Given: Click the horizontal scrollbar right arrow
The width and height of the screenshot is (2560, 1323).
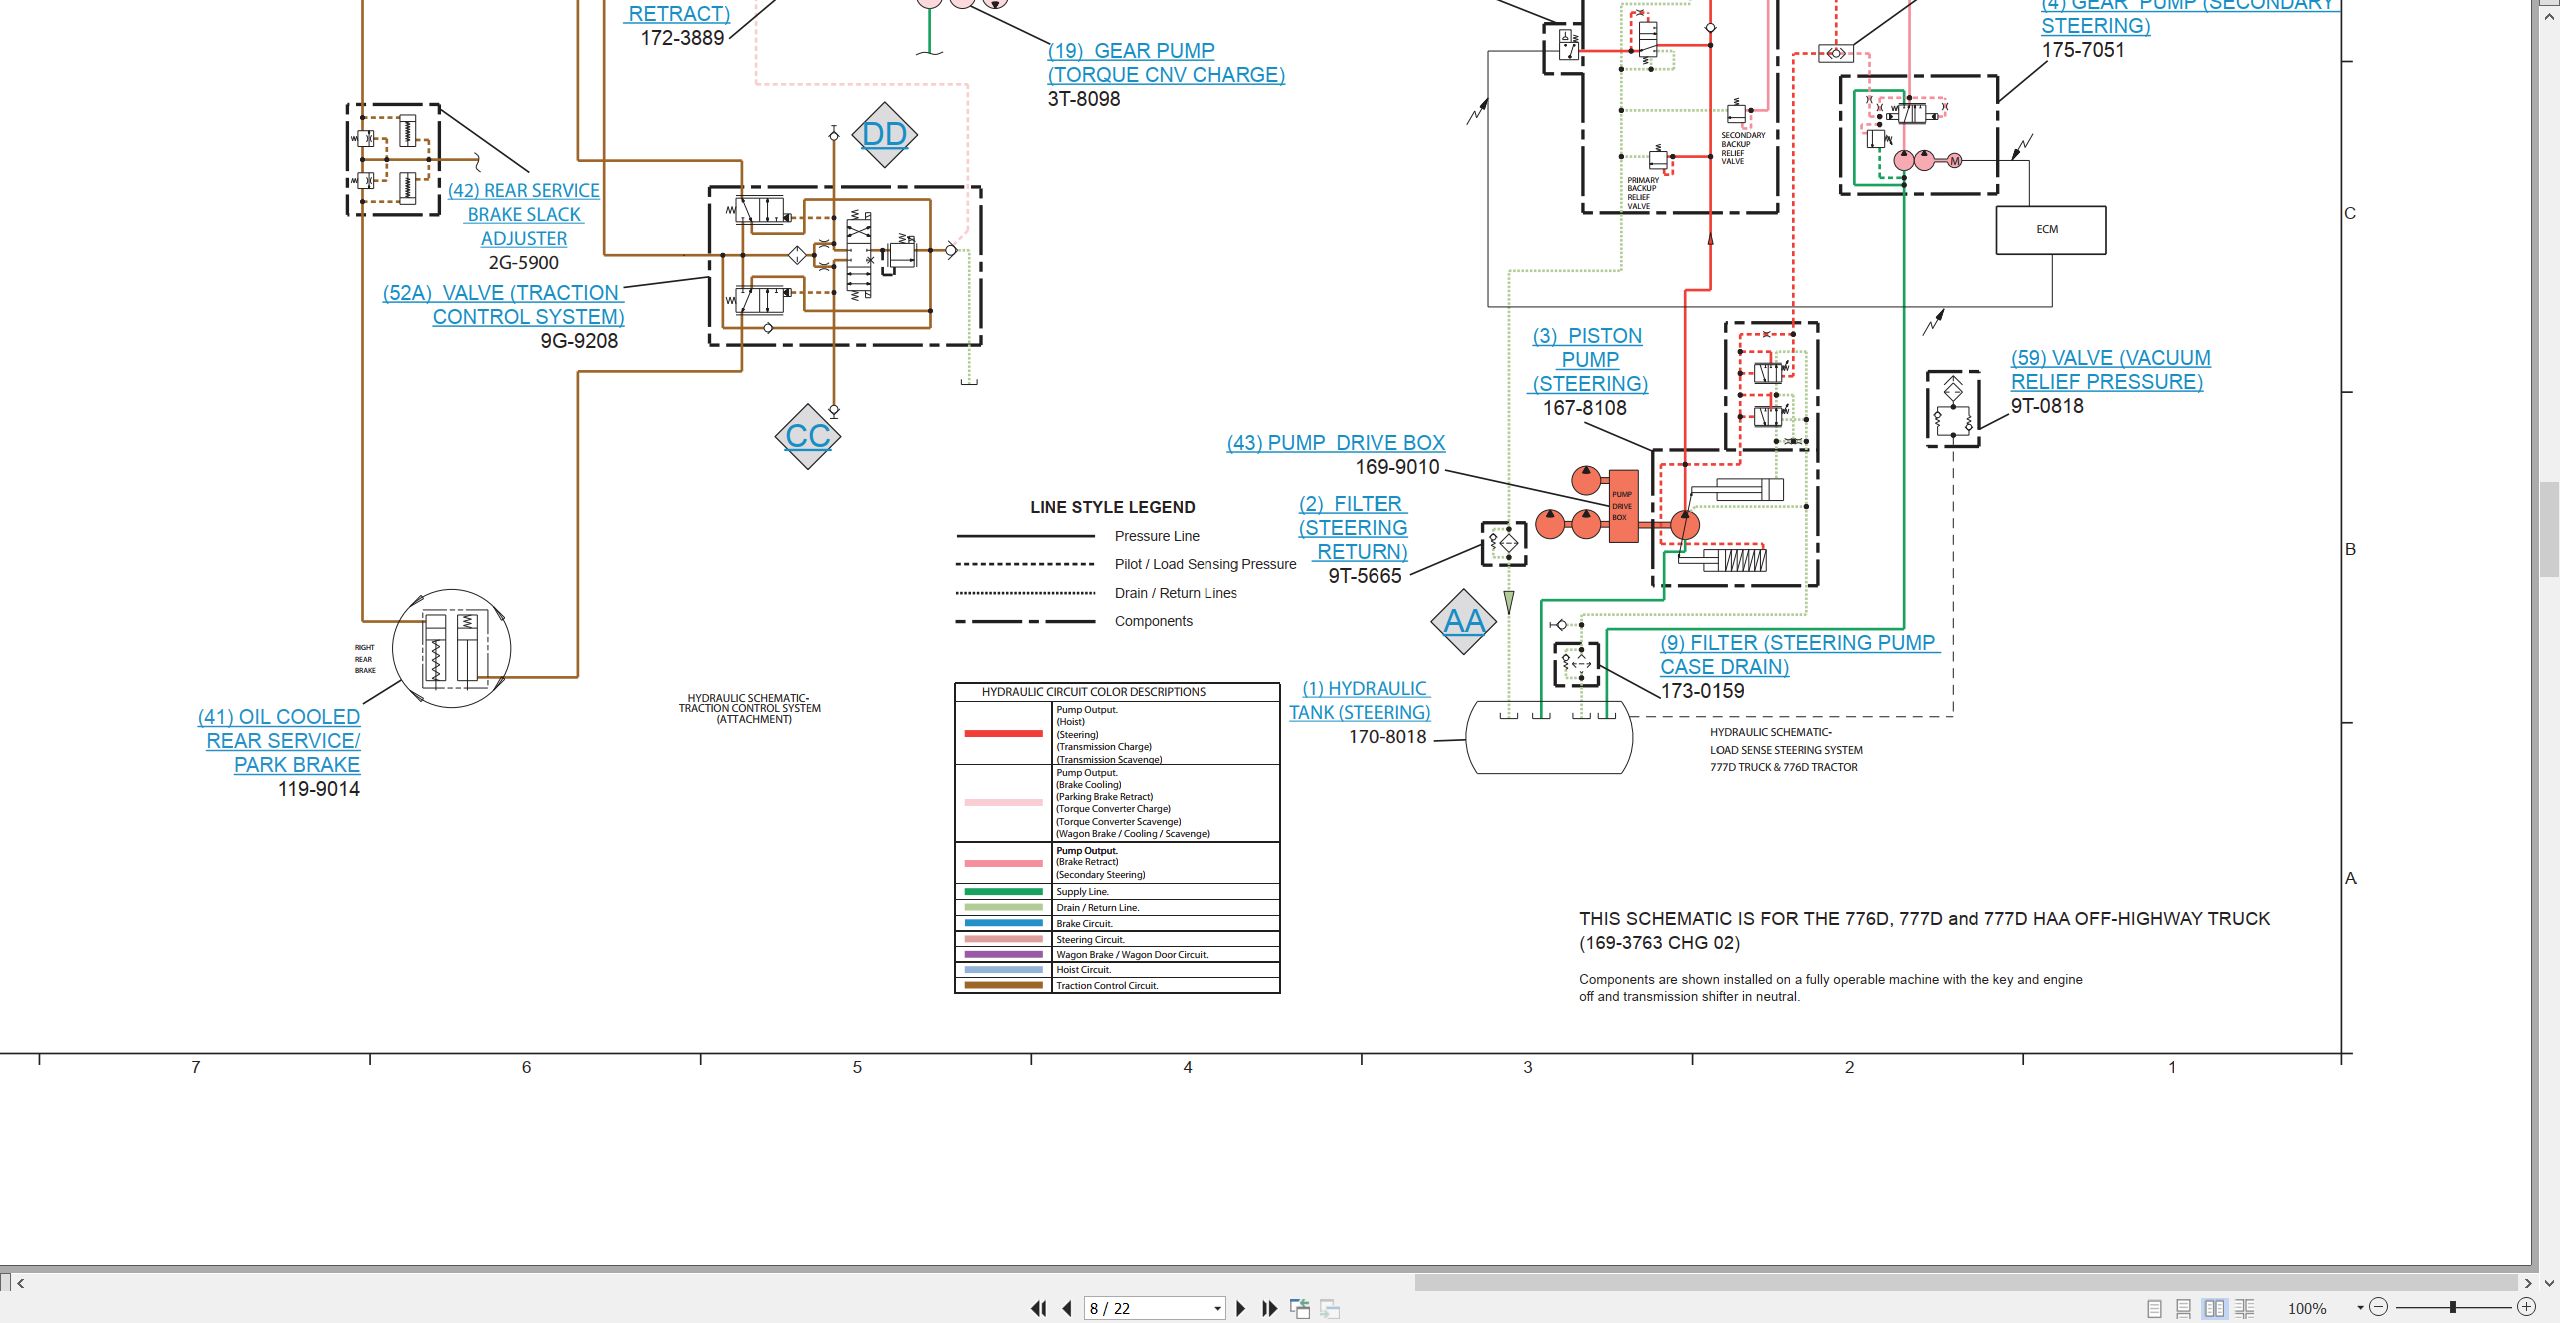Looking at the screenshot, I should (2528, 1283).
